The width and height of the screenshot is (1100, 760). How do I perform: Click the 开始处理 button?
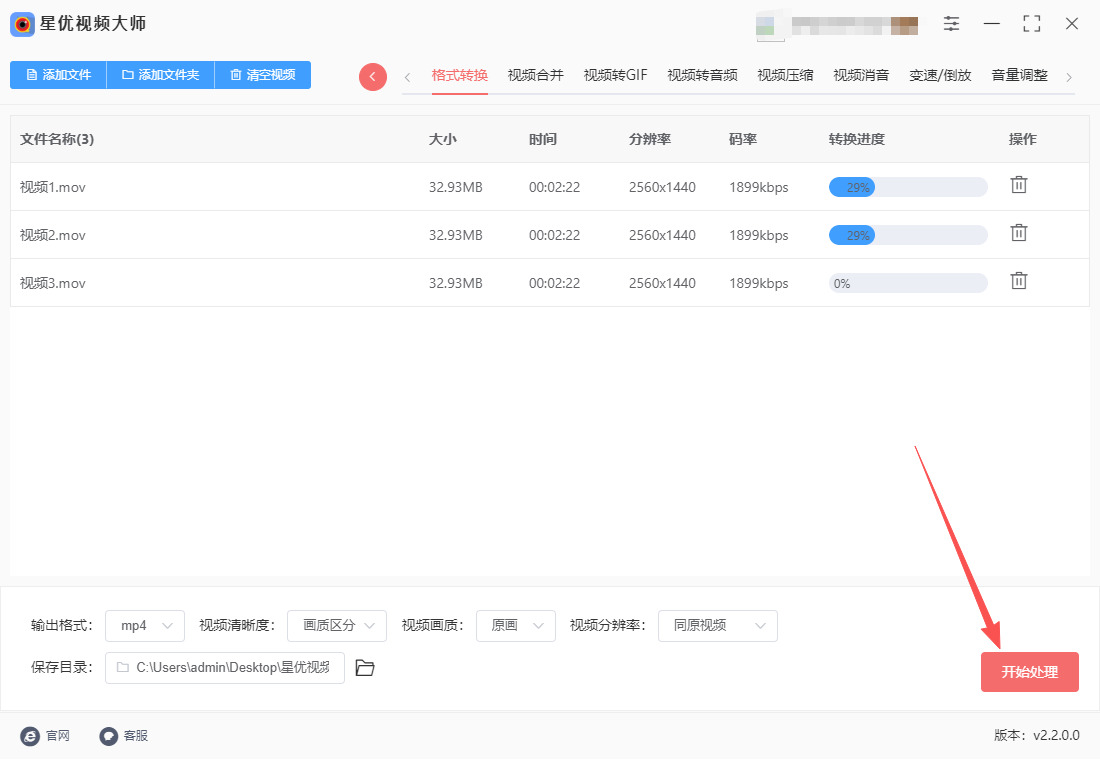pyautogui.click(x=1029, y=672)
